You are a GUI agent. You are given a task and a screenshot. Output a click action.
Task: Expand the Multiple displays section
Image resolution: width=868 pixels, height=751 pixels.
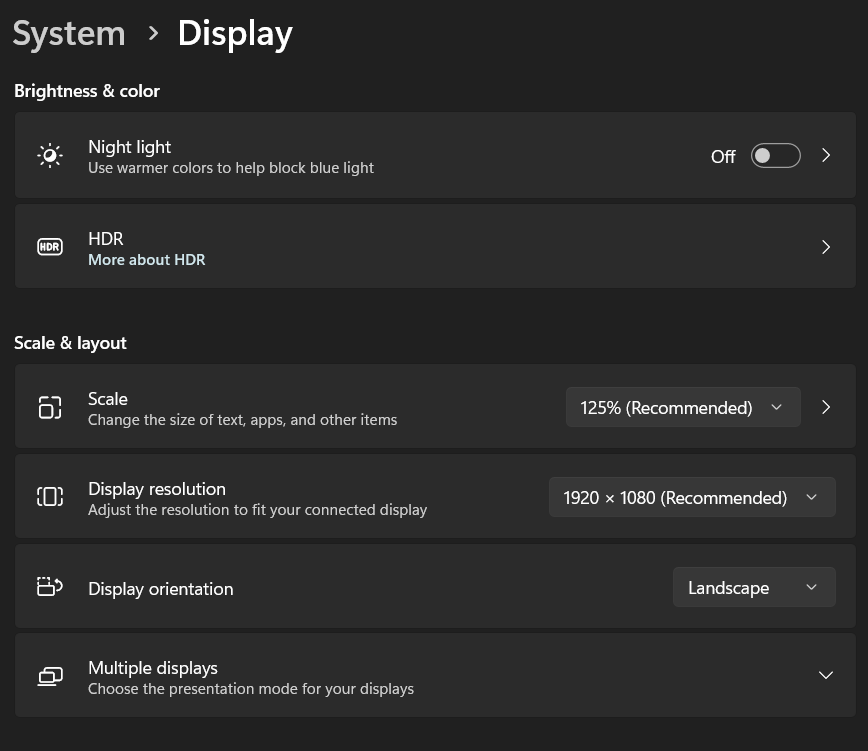click(x=826, y=675)
